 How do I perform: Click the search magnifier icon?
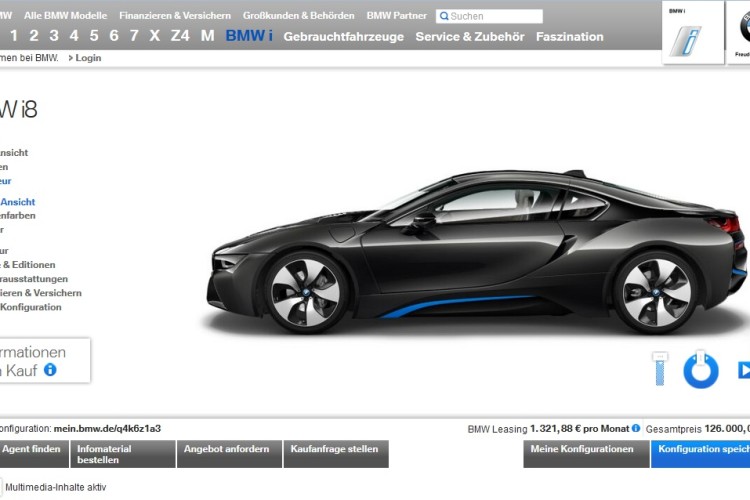444,16
